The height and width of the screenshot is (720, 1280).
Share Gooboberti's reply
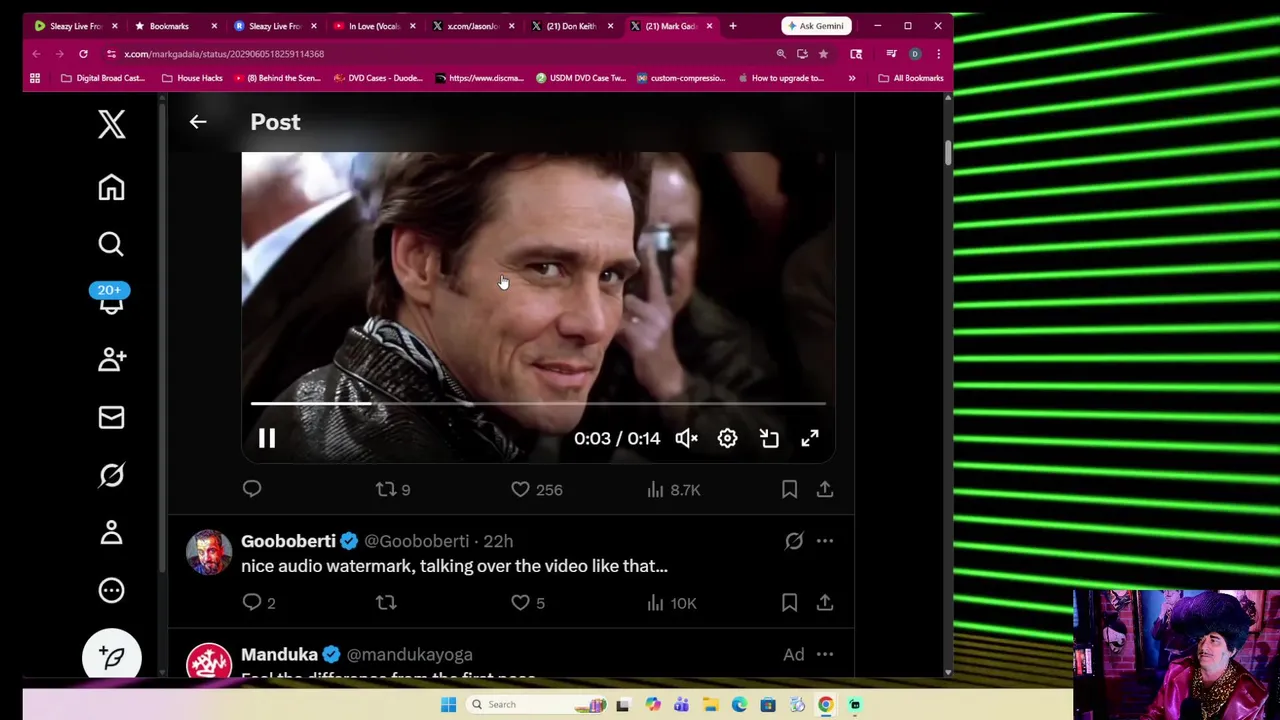tap(825, 603)
